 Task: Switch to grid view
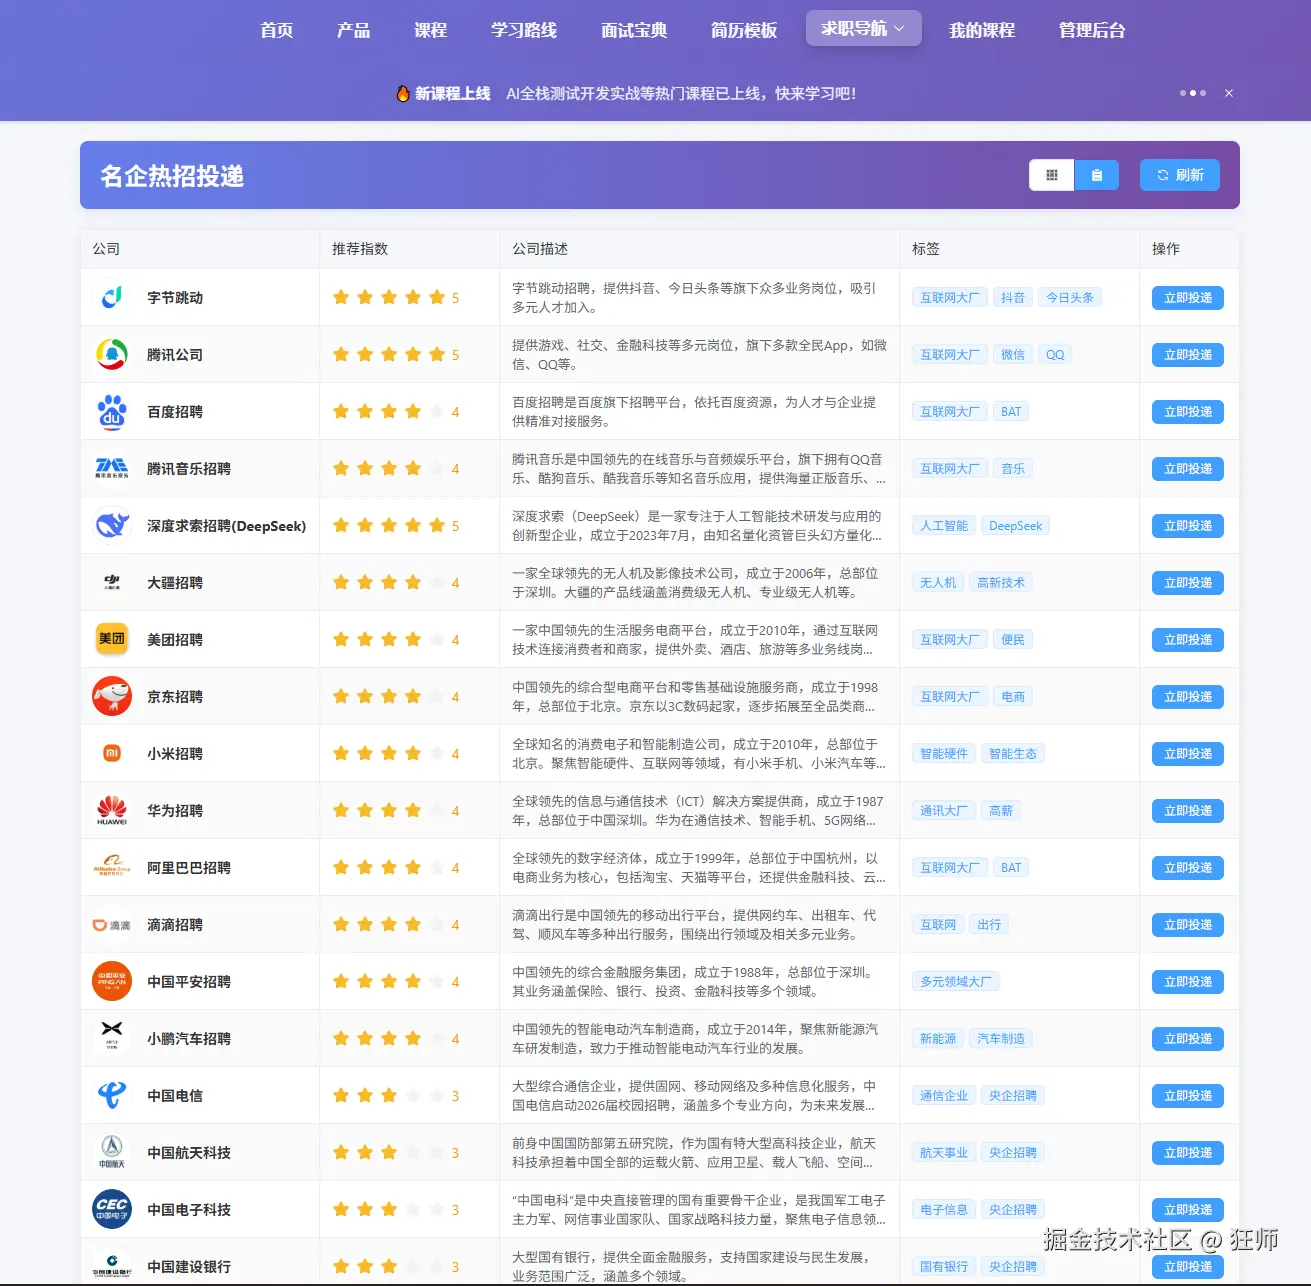[x=1052, y=175]
